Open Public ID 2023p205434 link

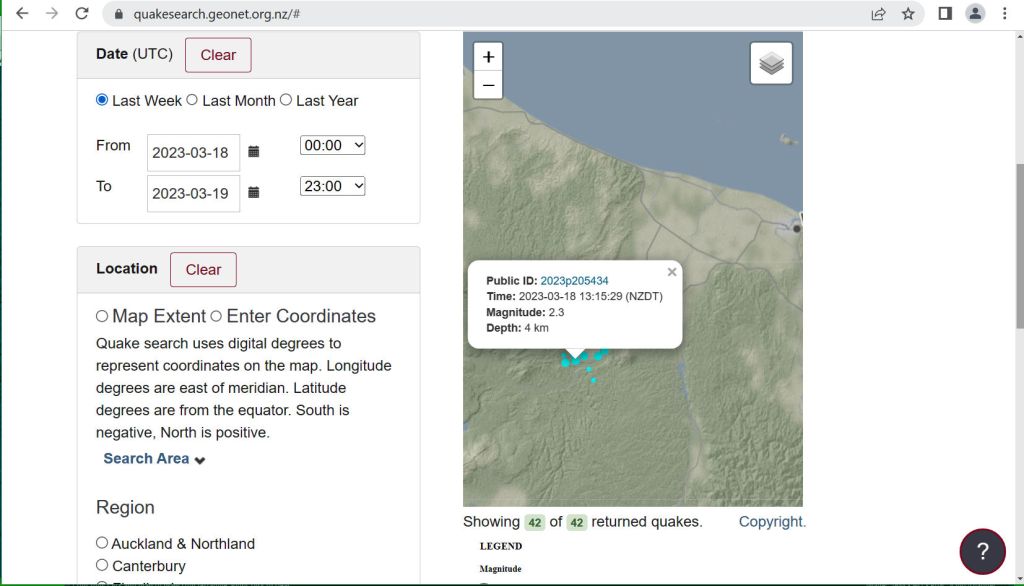tap(574, 281)
